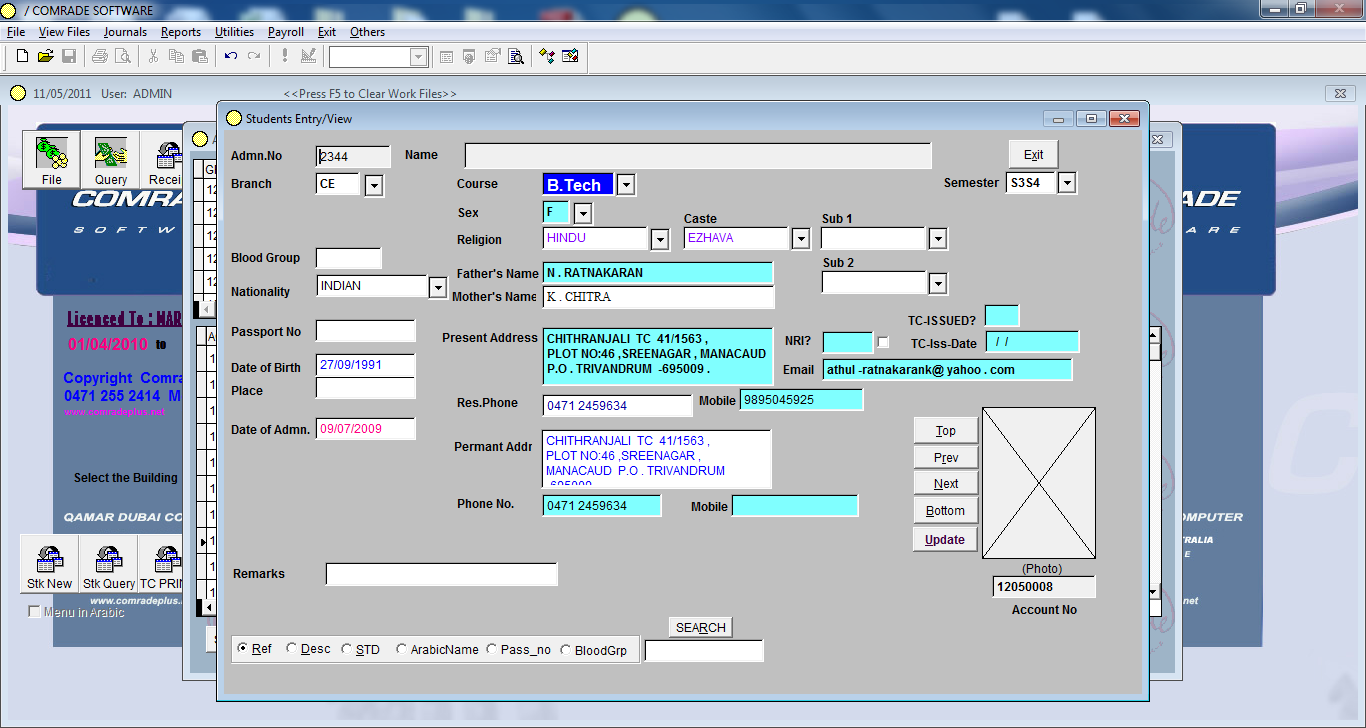
Task: Enable the Menu in Arabic checkbox
Action: 36,611
